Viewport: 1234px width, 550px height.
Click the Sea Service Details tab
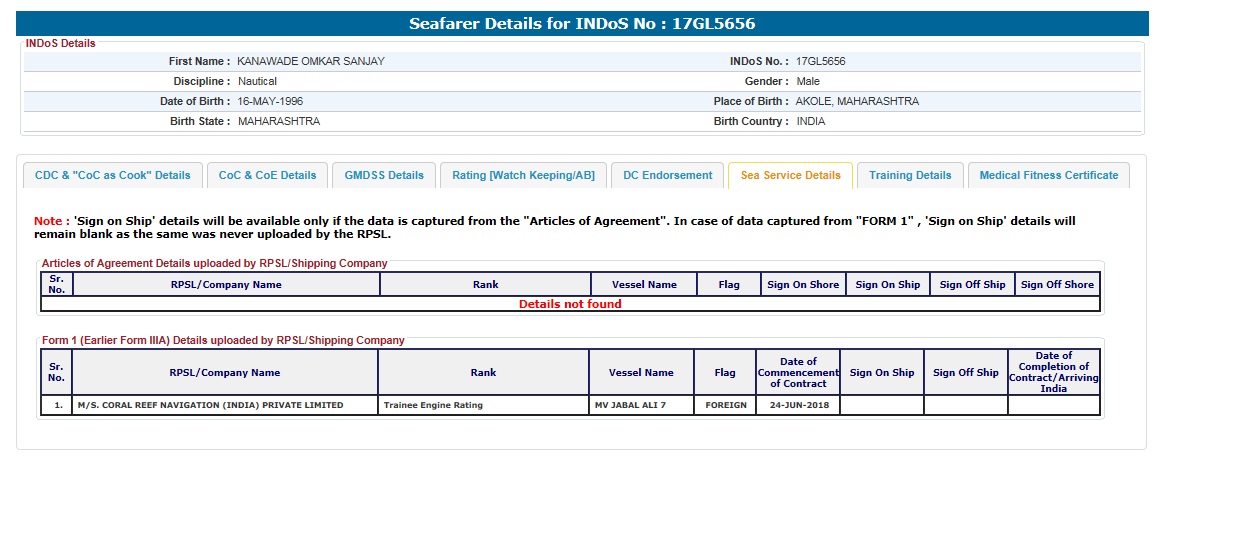(790, 175)
